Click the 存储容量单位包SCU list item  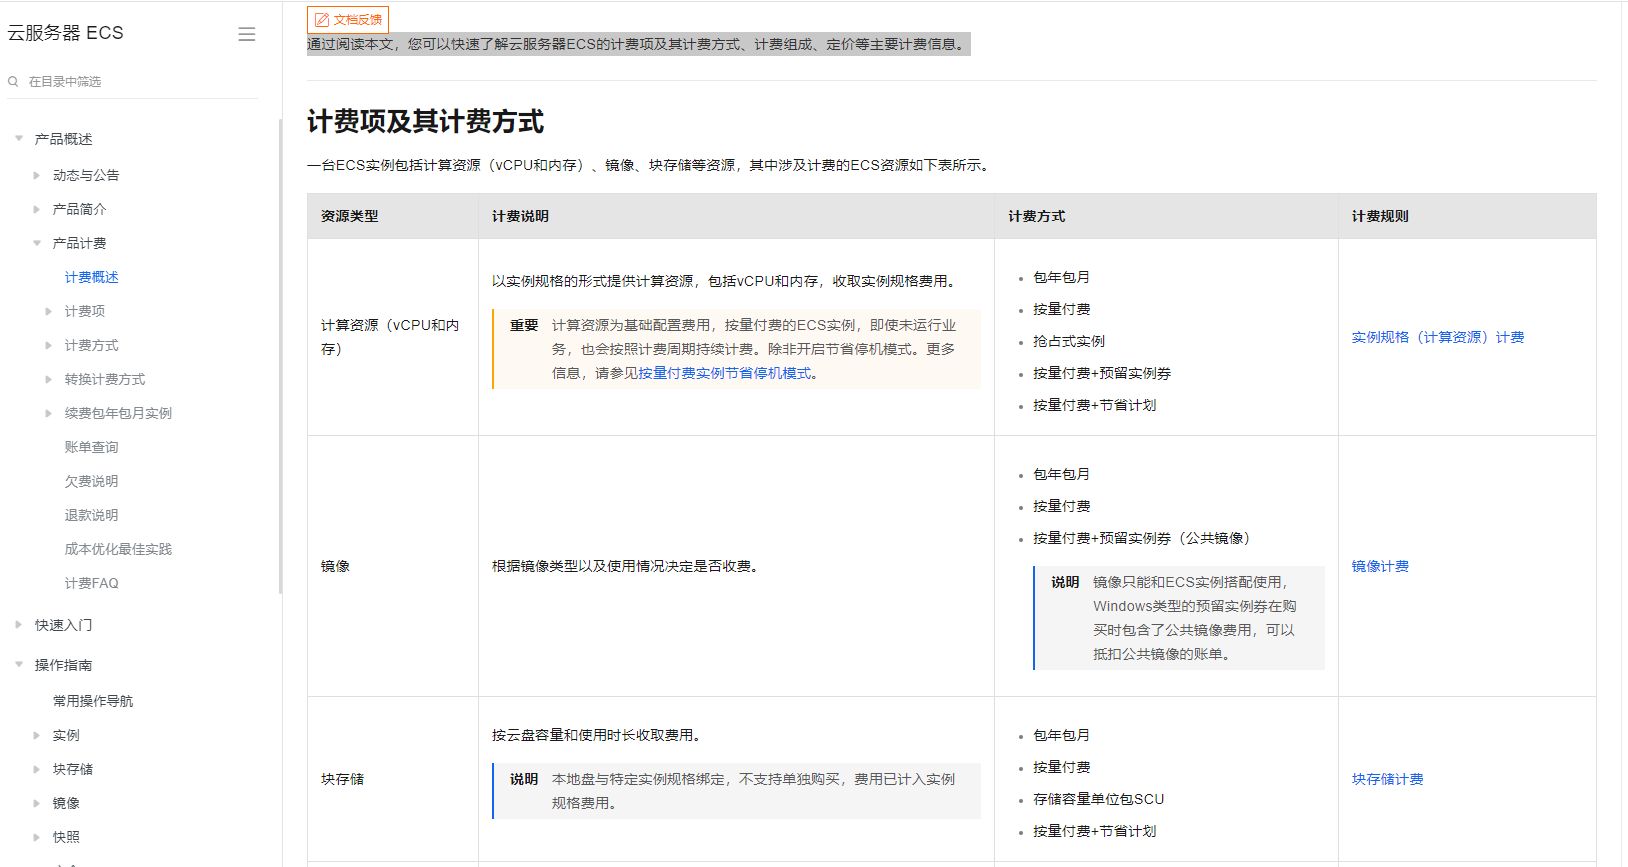coord(1099,799)
